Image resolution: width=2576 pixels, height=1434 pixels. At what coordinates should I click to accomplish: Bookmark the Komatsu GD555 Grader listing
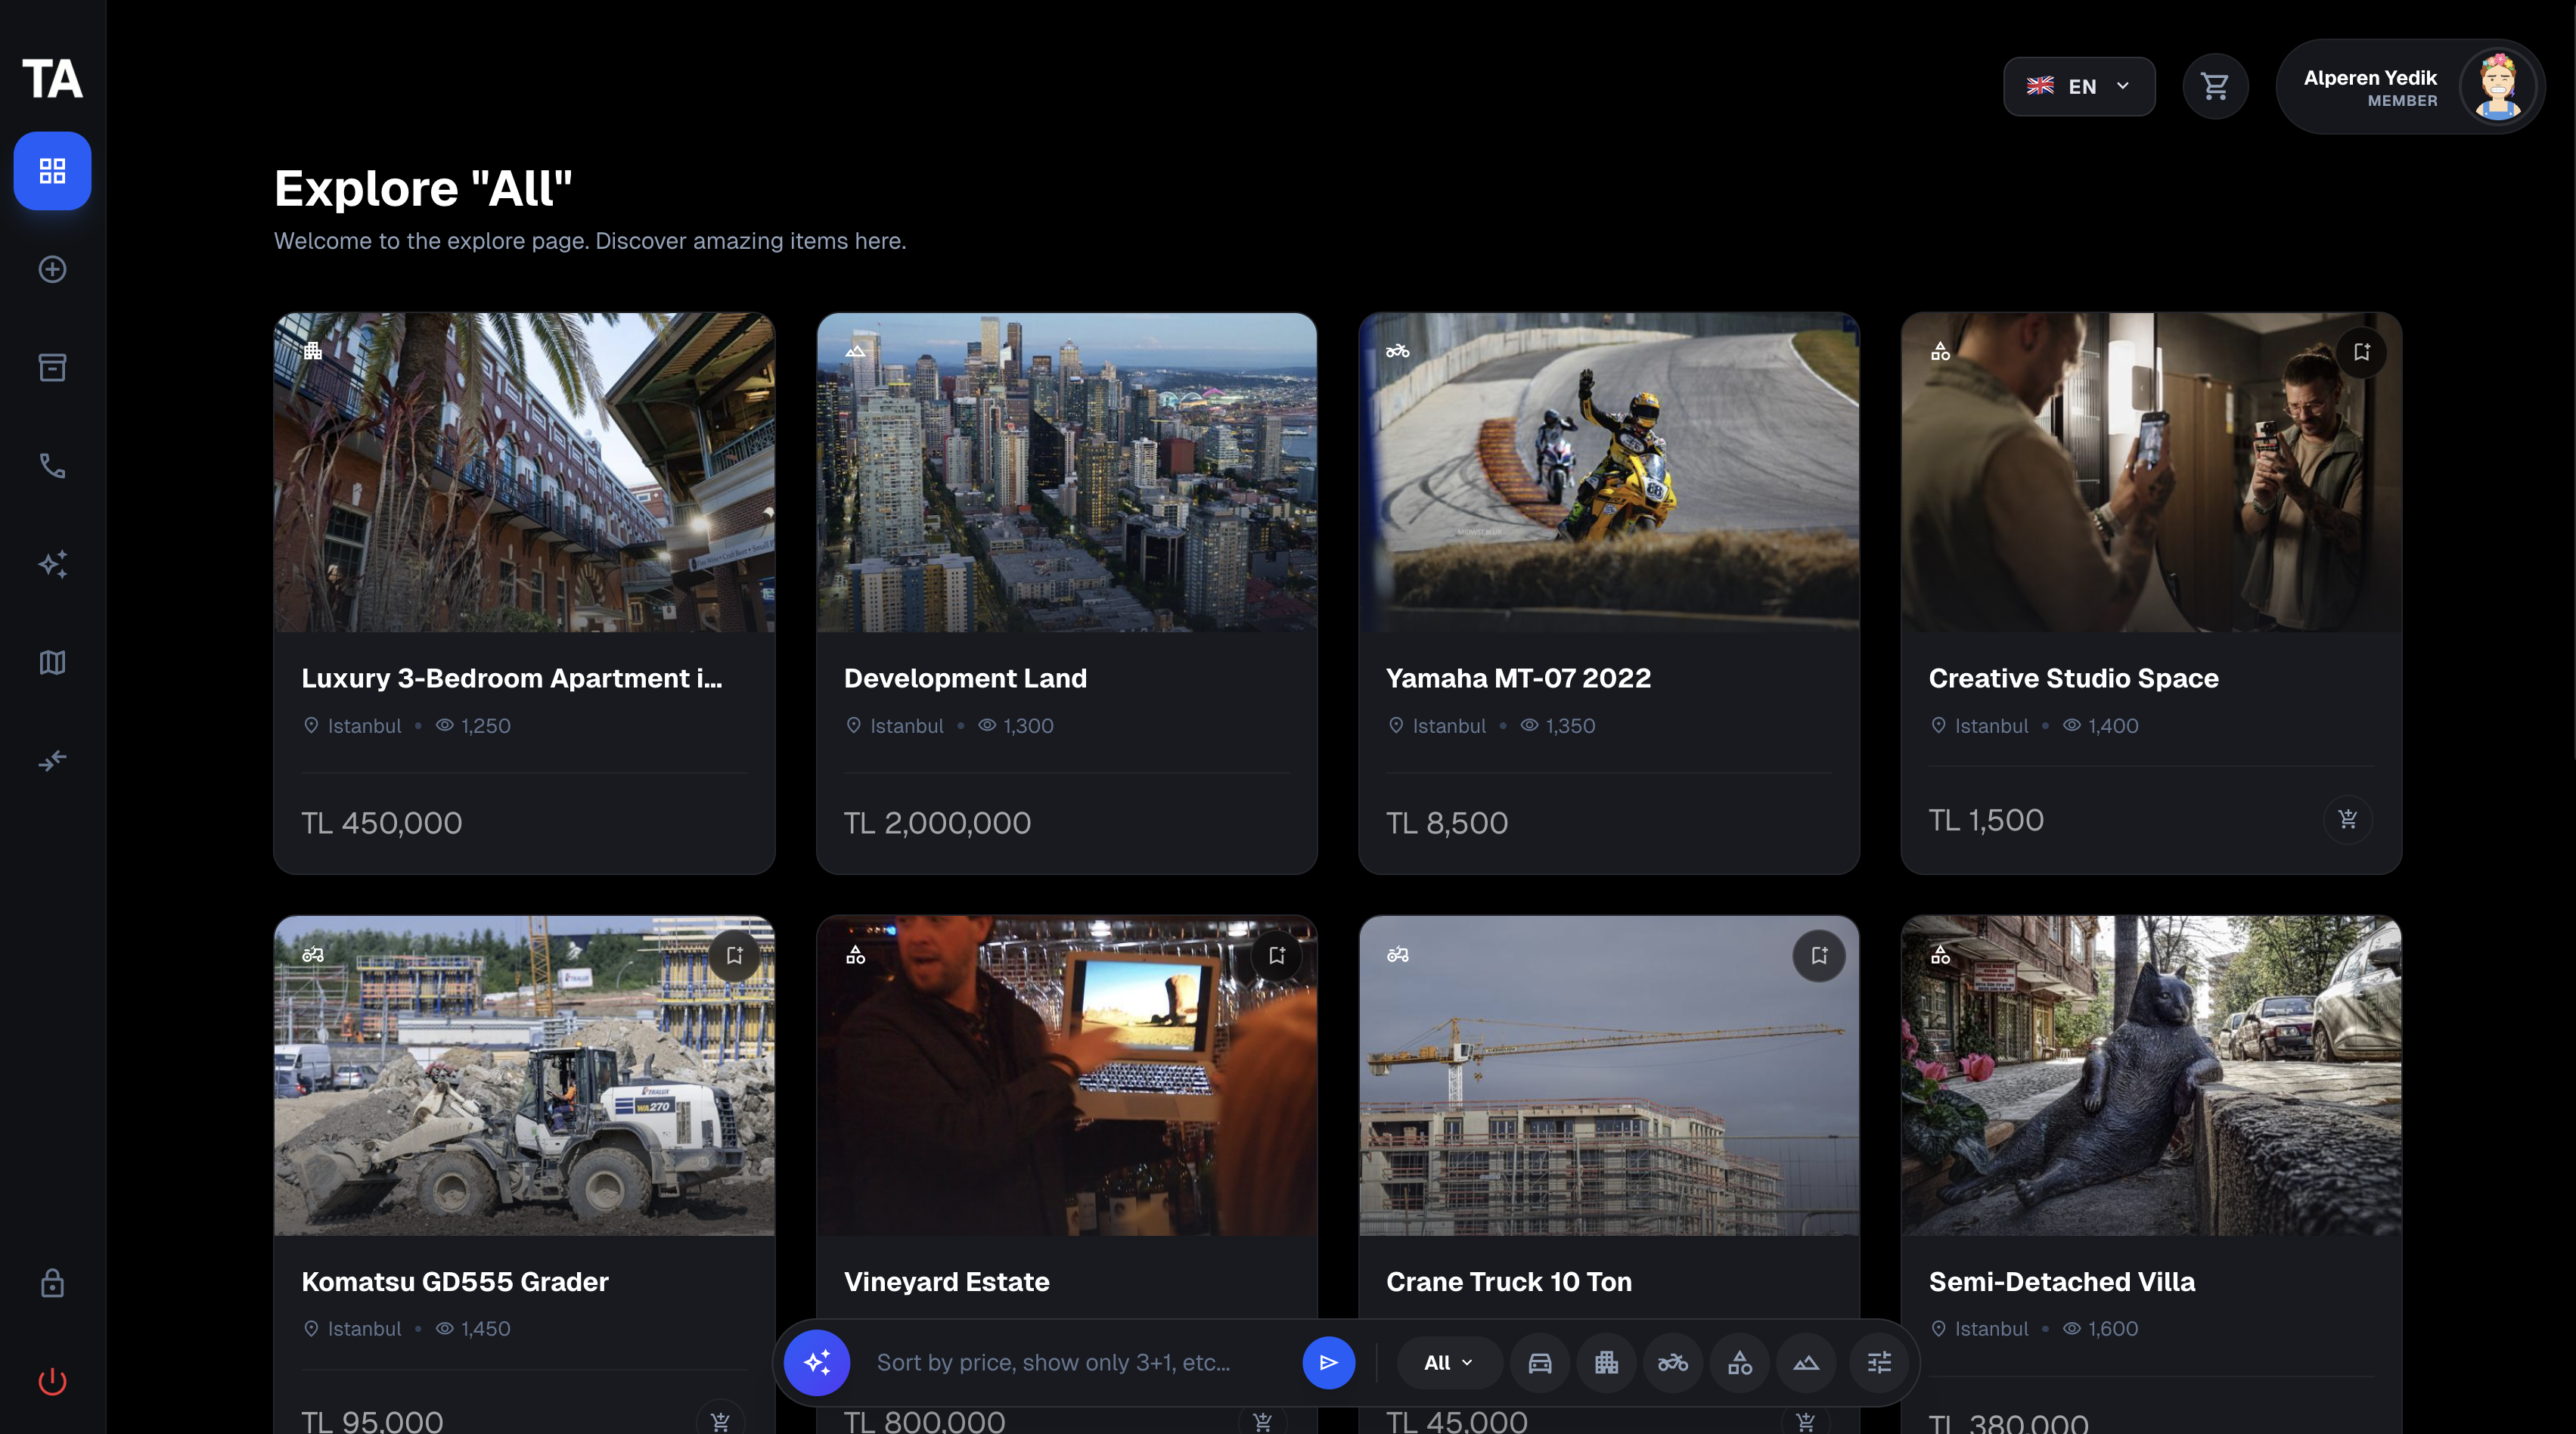[x=734, y=955]
